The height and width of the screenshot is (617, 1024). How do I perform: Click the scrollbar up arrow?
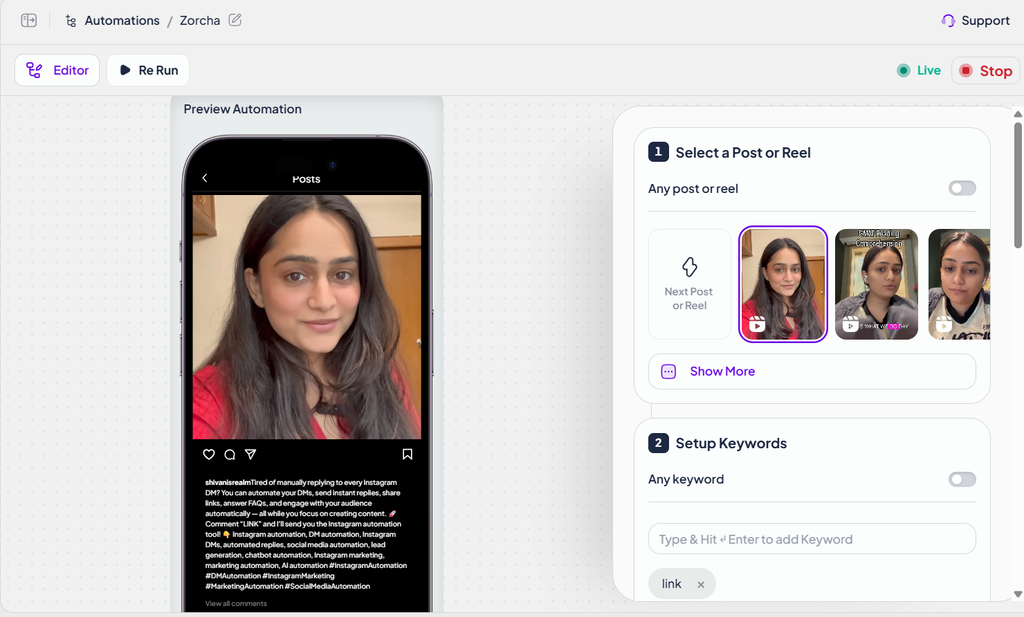tap(1017, 114)
